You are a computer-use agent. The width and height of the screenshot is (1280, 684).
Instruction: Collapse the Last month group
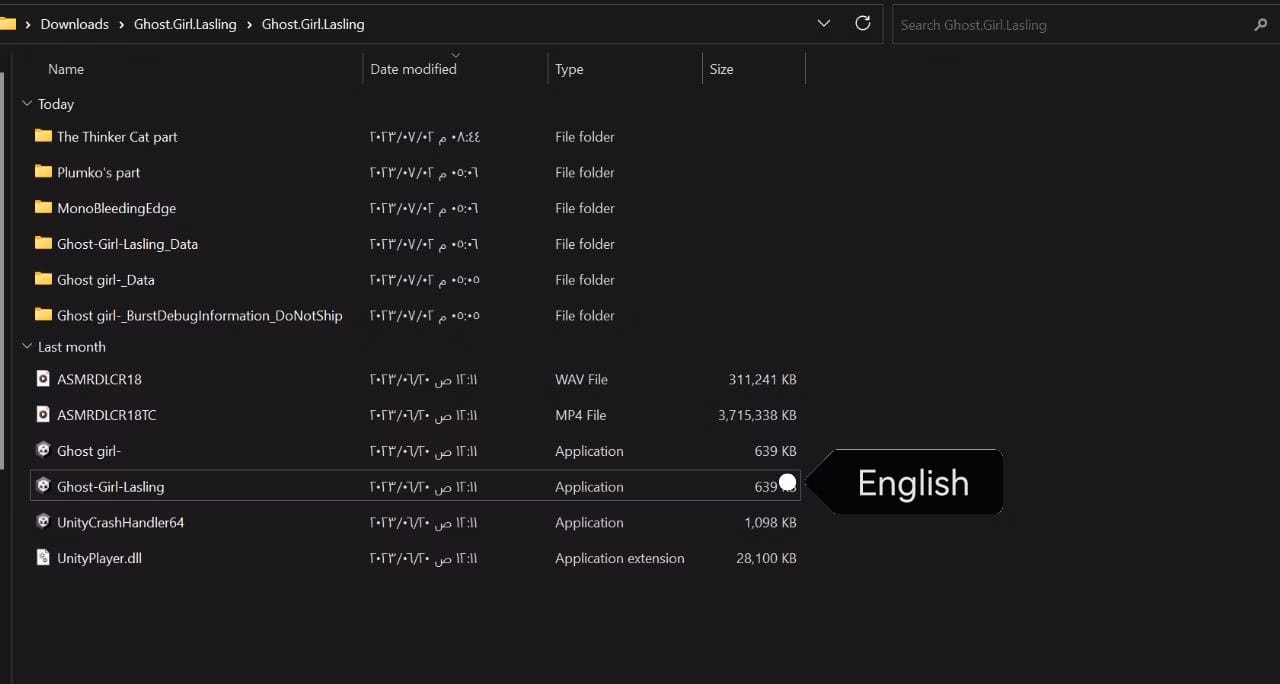point(27,346)
